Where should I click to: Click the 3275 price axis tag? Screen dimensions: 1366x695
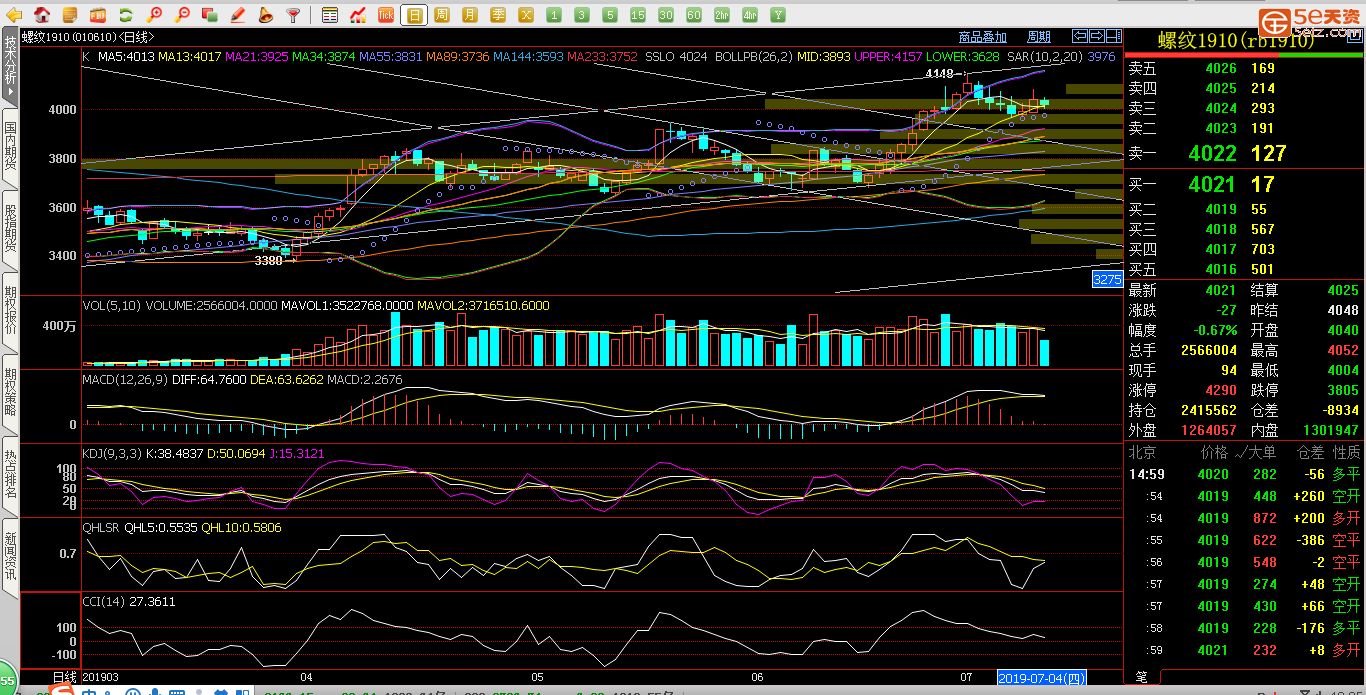click(x=1107, y=280)
